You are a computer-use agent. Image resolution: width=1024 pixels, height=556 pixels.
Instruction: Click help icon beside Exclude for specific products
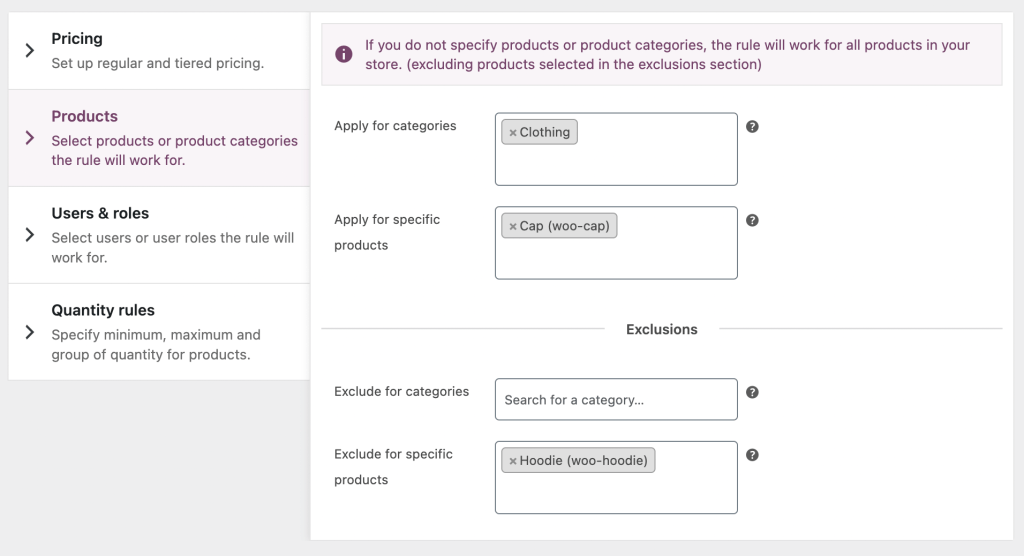[753, 455]
